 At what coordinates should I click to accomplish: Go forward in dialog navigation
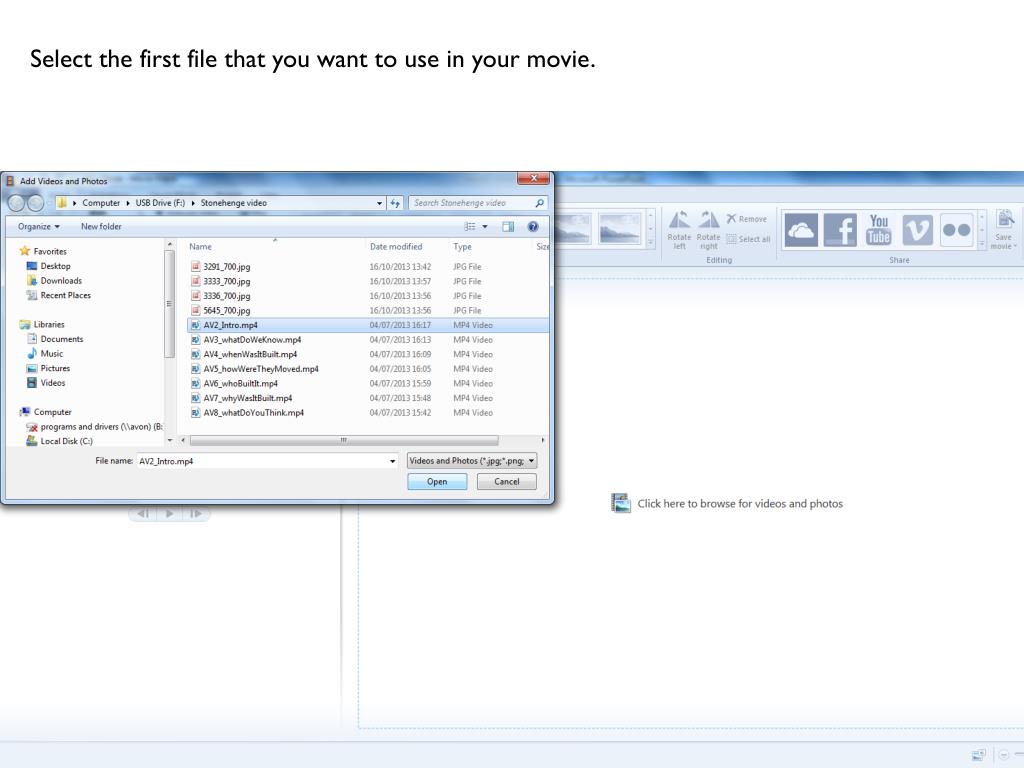point(36,203)
